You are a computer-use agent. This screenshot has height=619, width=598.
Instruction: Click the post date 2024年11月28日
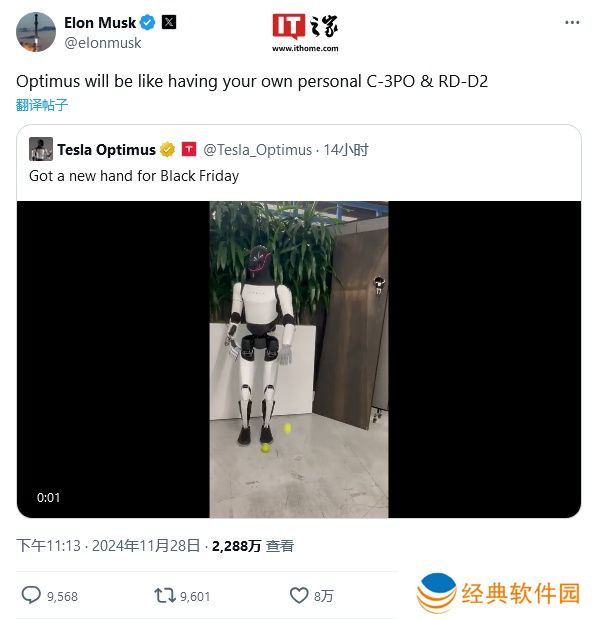point(146,546)
